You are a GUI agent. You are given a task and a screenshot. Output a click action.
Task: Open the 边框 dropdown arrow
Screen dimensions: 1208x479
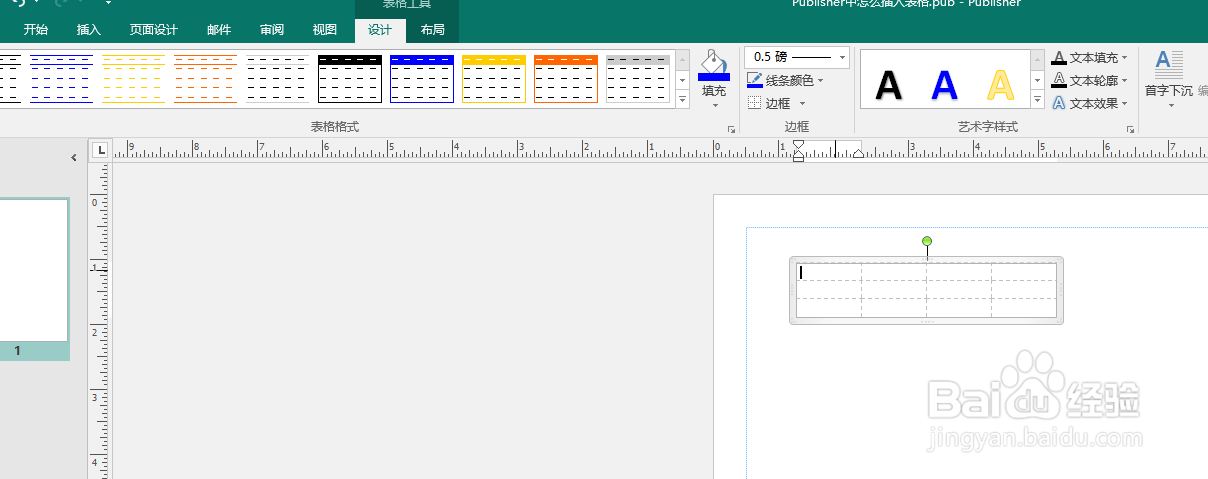[802, 103]
